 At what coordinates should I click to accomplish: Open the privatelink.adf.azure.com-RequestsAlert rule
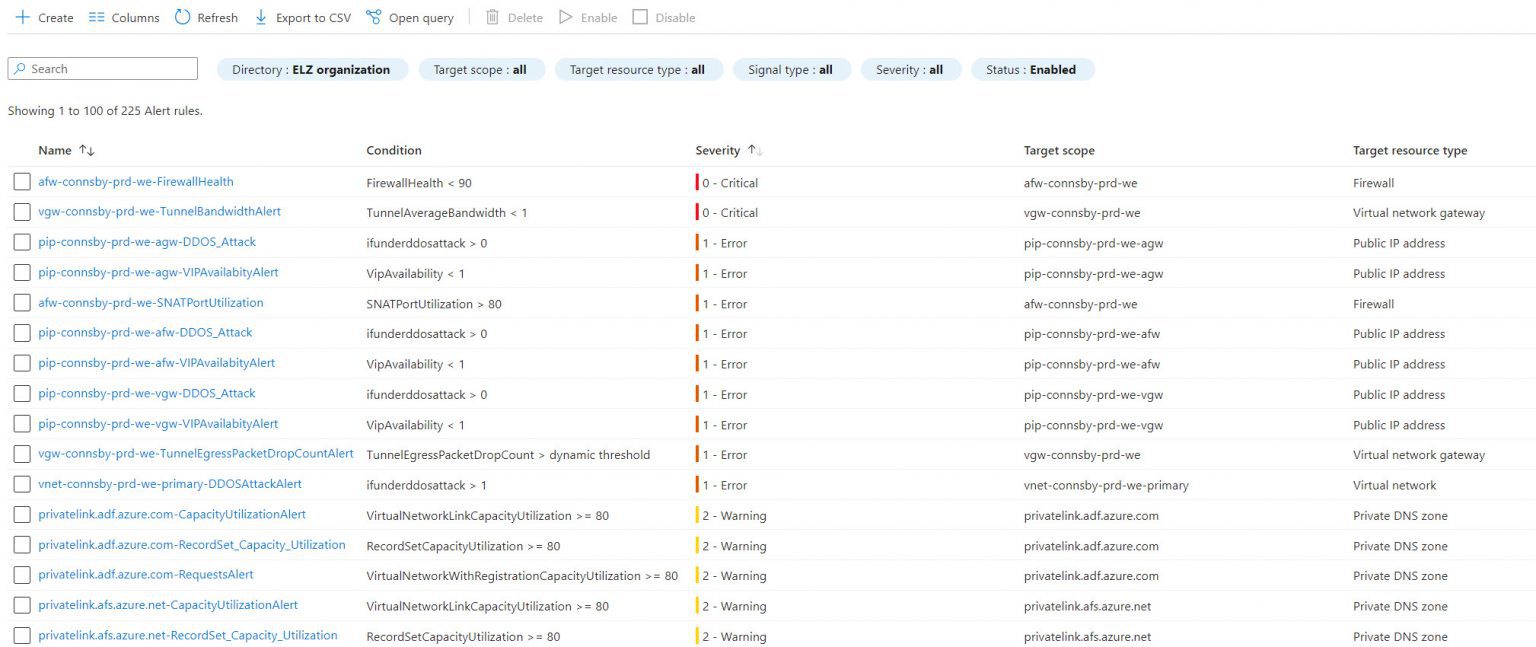(145, 575)
